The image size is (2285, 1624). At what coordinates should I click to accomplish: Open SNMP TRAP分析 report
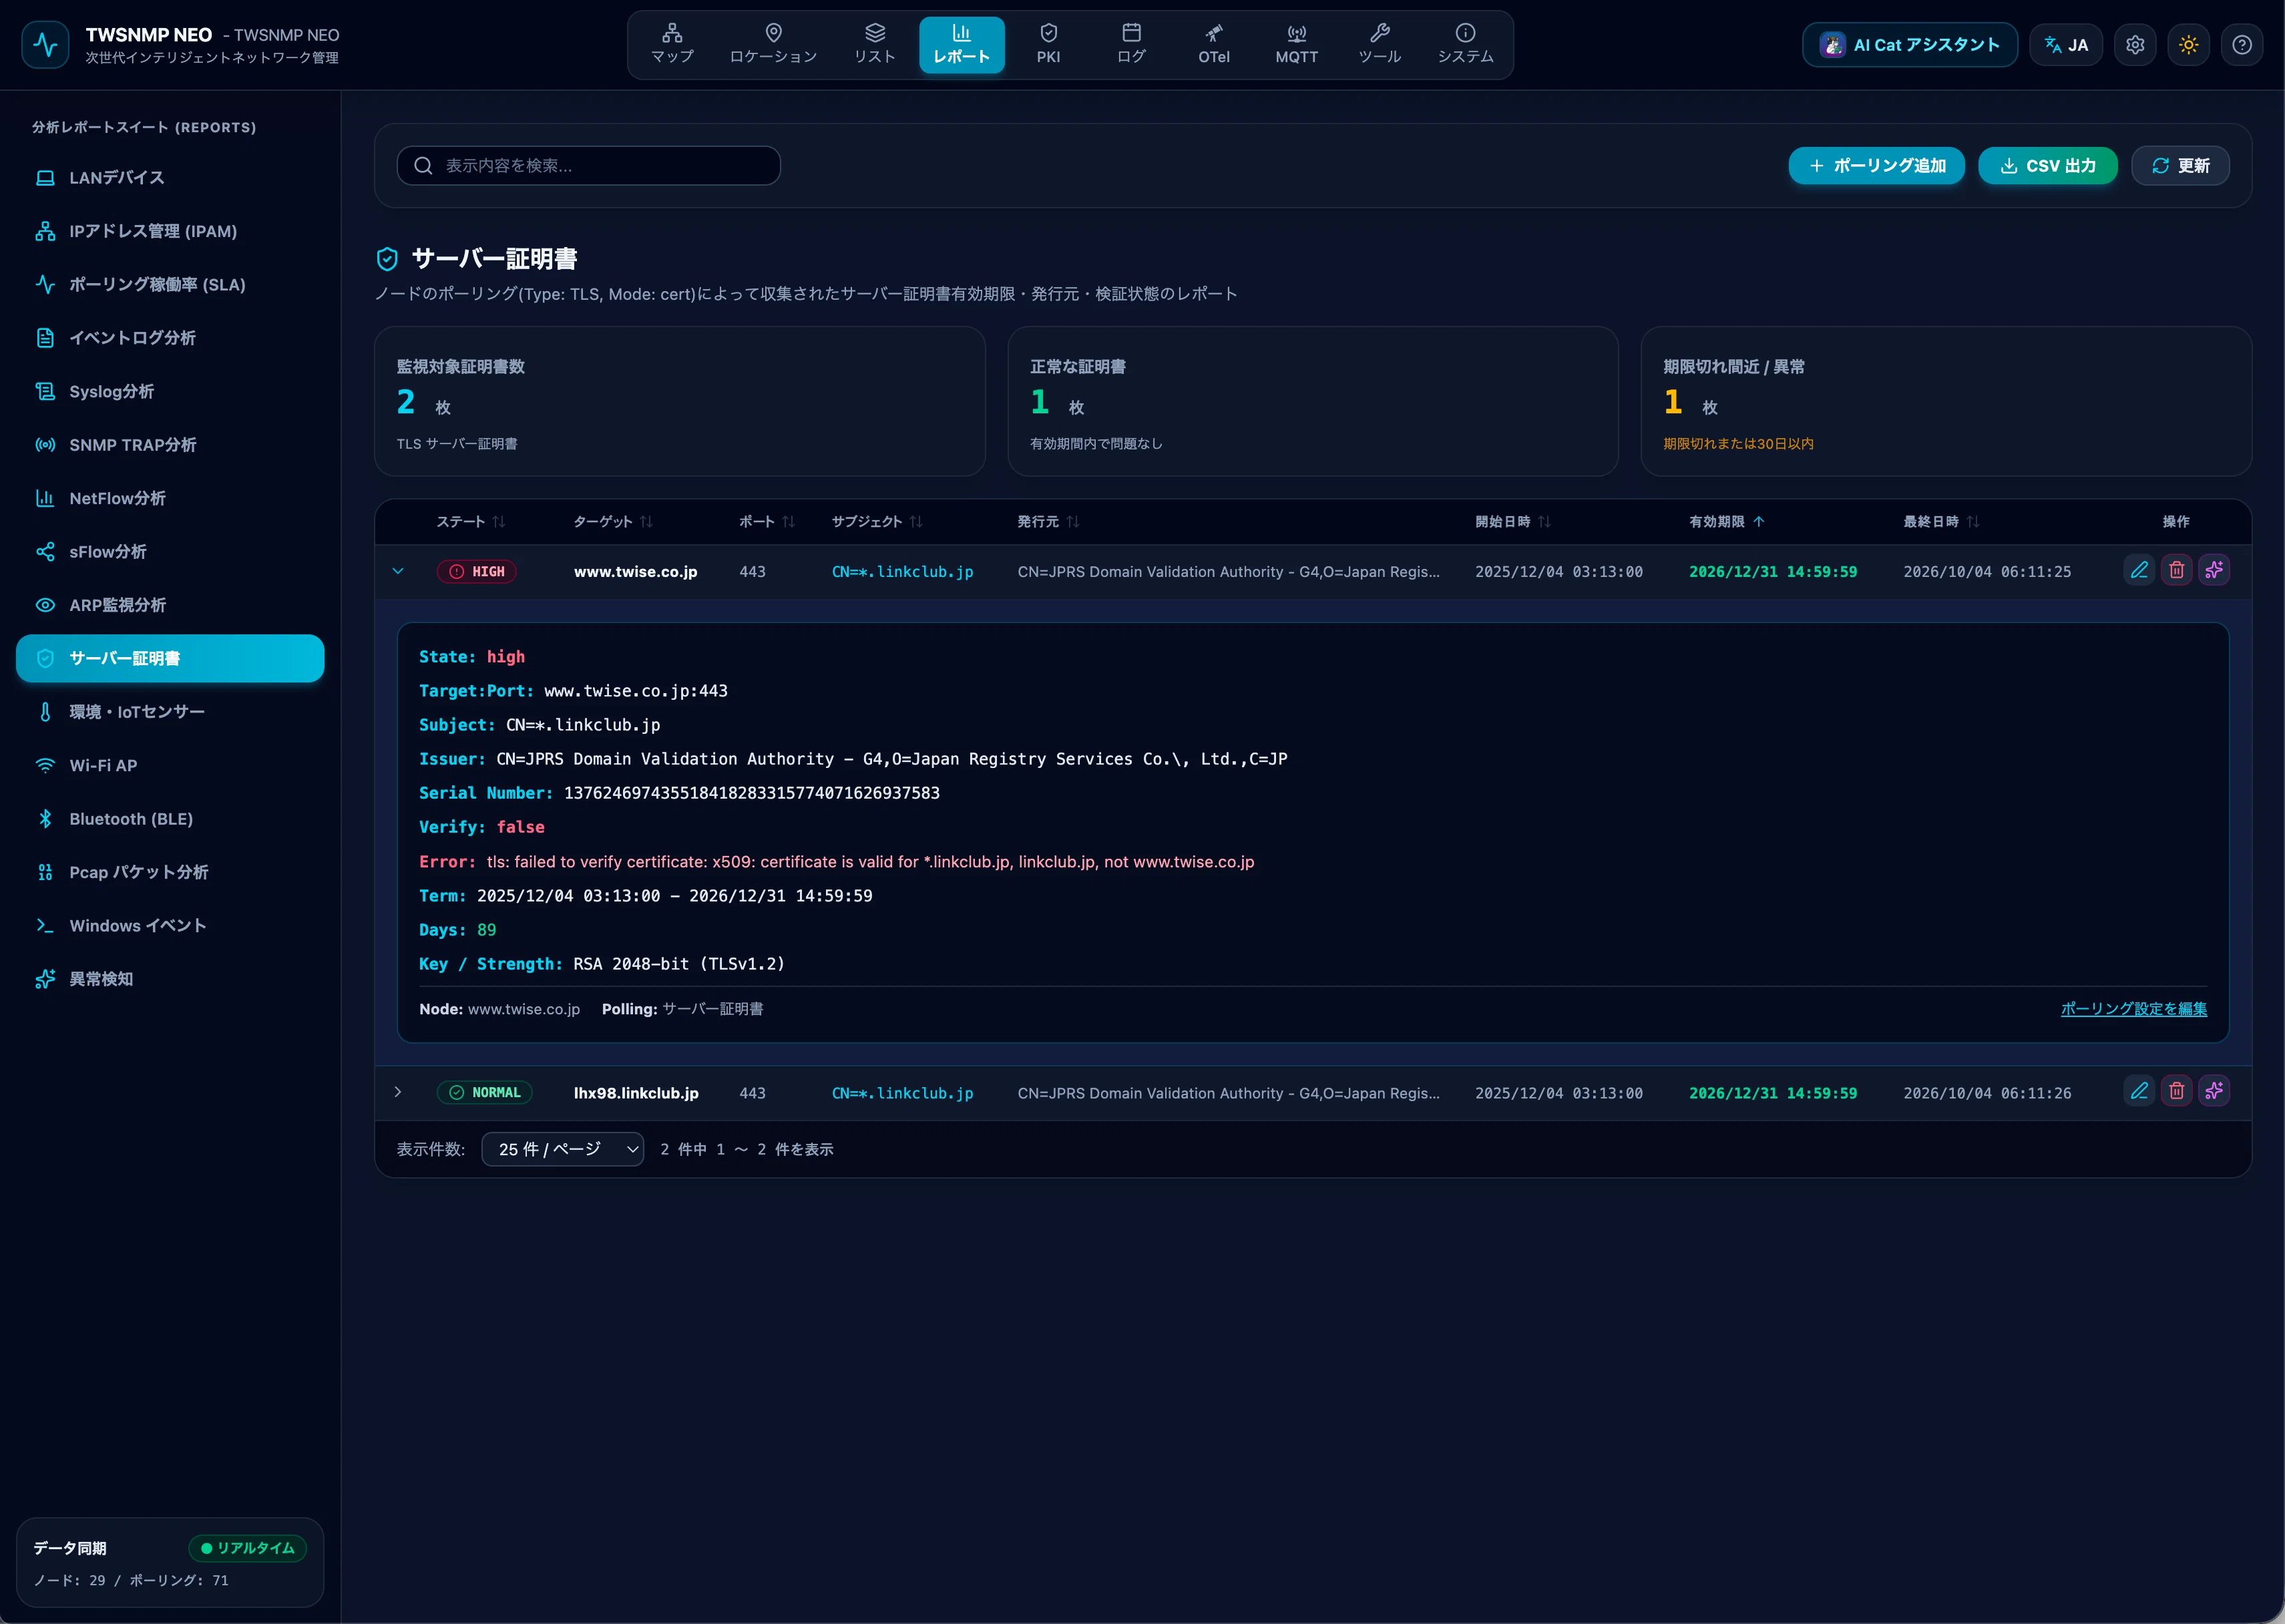[170, 445]
